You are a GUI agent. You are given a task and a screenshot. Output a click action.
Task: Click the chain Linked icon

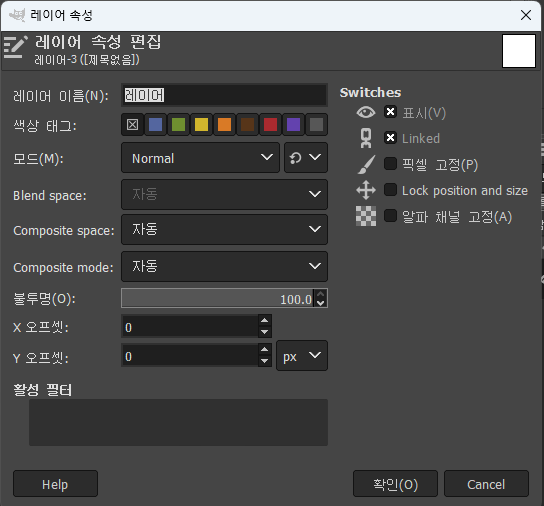366,138
